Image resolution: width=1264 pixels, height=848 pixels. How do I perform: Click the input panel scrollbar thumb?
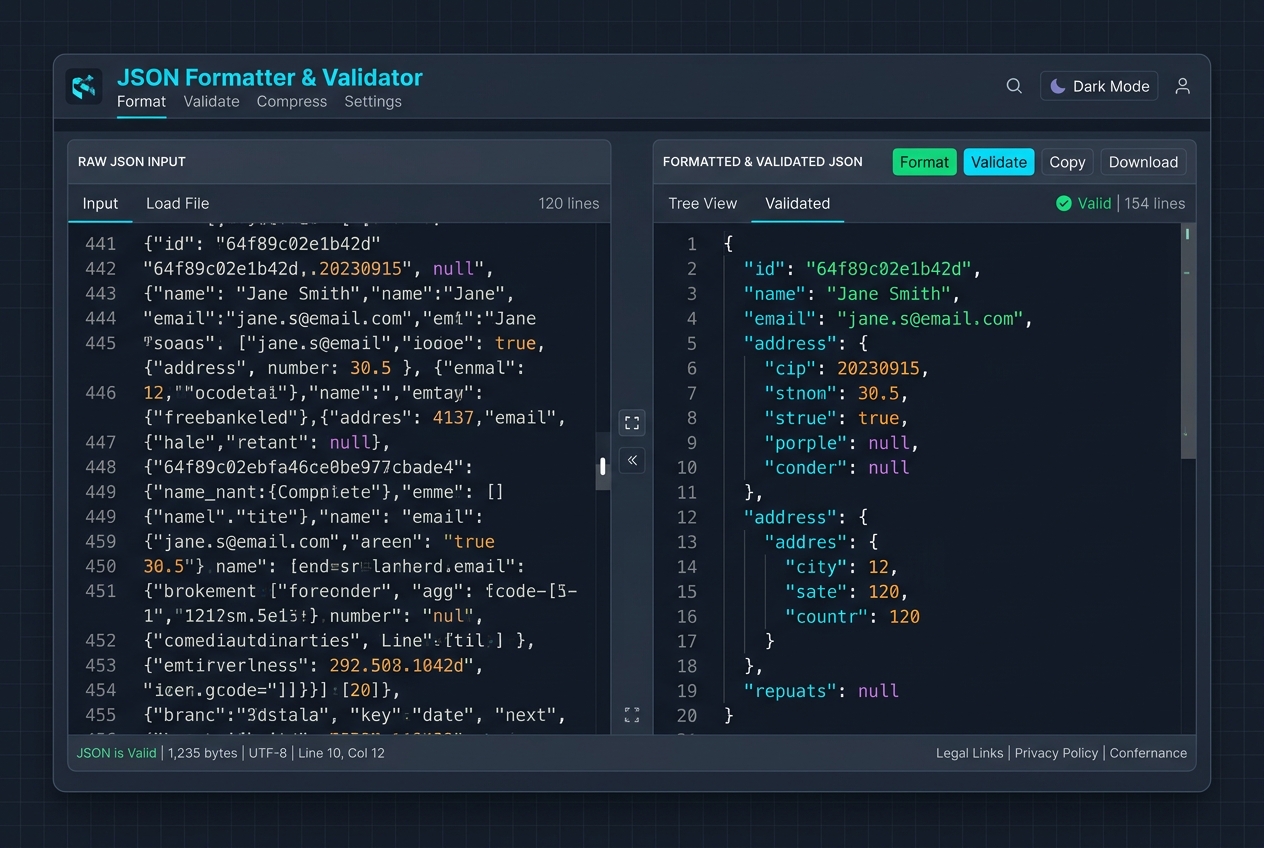[x=603, y=466]
